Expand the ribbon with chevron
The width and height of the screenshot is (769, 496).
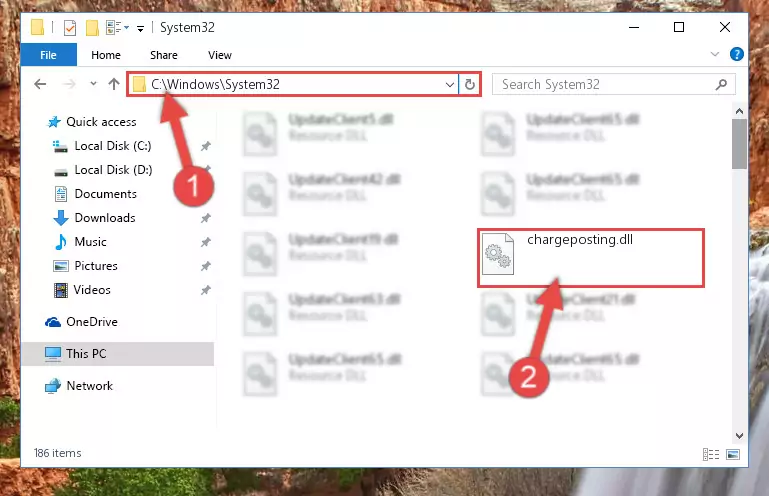715,54
